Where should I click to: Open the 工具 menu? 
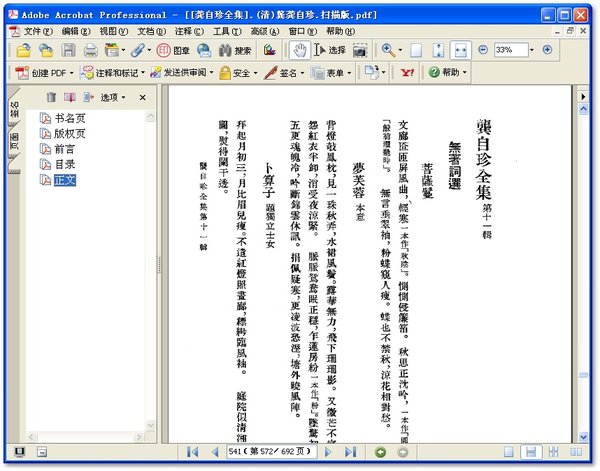point(227,31)
